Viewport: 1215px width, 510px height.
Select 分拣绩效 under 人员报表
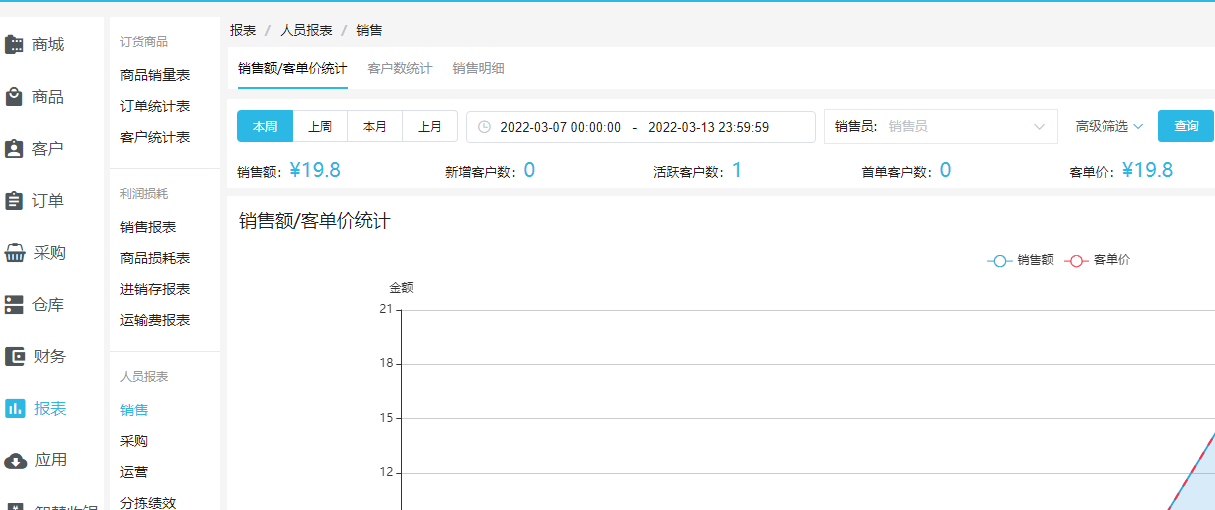(x=148, y=503)
